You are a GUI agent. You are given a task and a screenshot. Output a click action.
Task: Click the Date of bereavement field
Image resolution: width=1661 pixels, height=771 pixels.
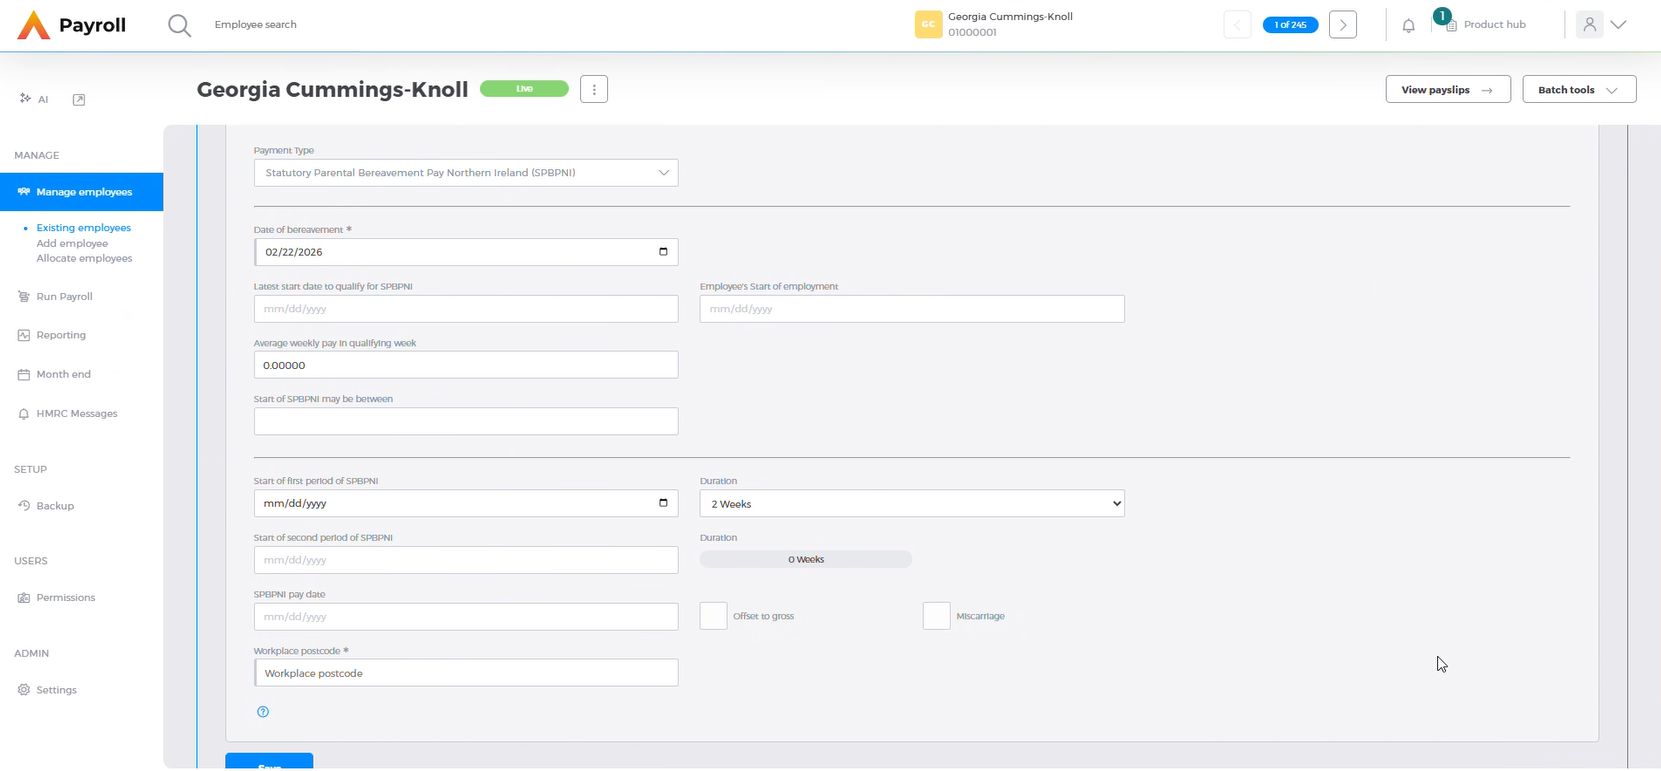(466, 252)
